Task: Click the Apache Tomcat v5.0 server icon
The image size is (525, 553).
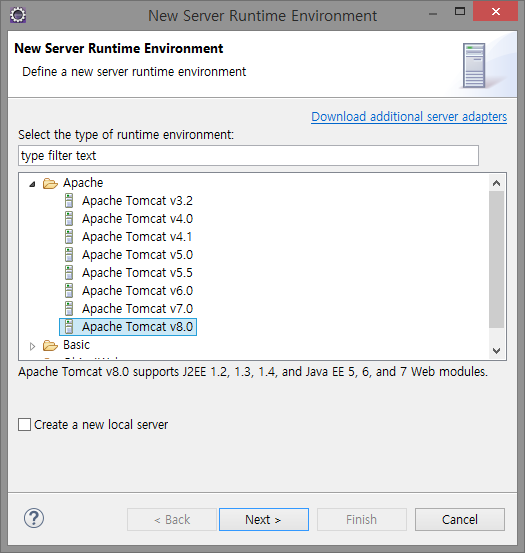Action: click(69, 255)
